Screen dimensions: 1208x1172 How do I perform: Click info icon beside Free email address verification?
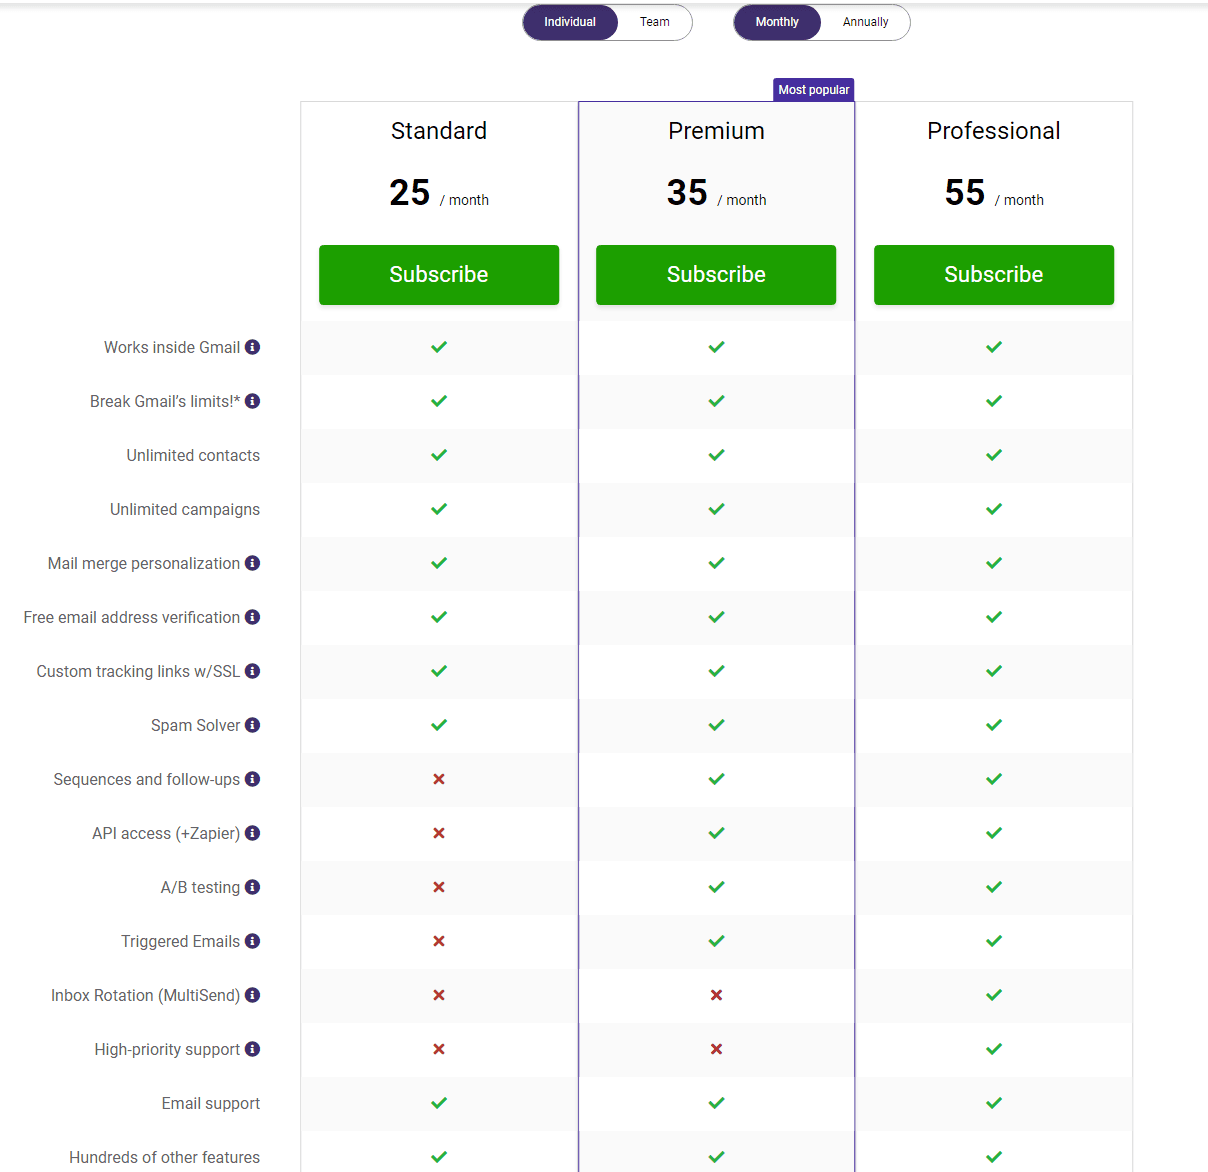point(252,617)
